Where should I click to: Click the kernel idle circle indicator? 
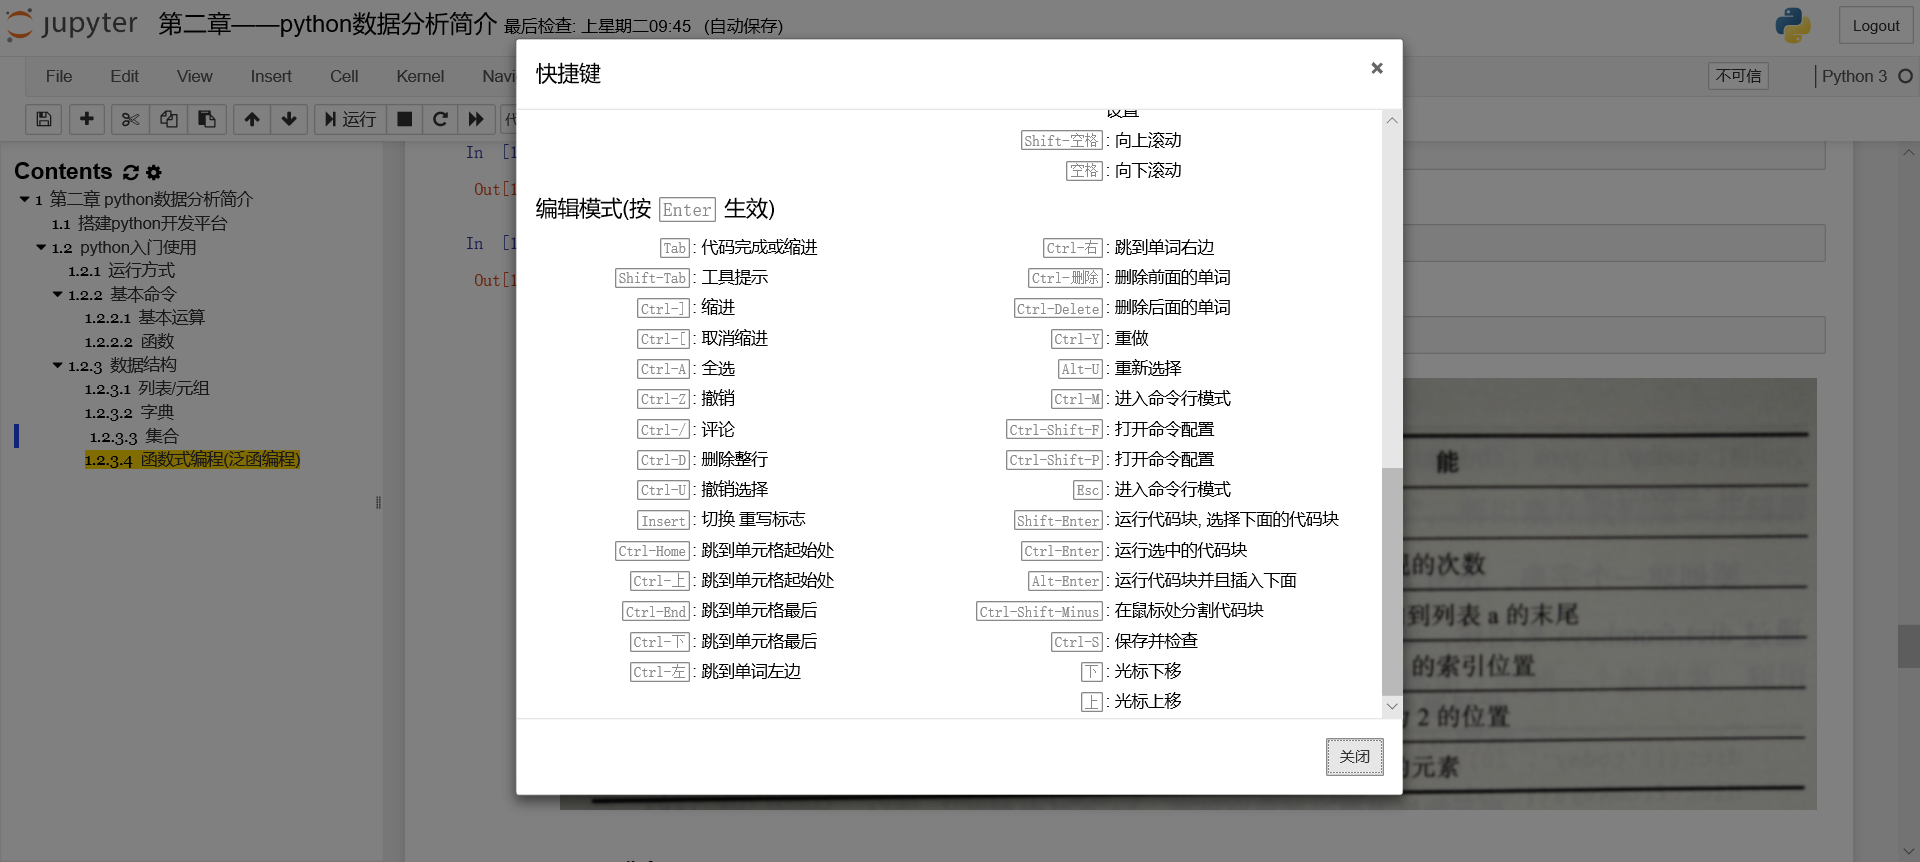1905,76
